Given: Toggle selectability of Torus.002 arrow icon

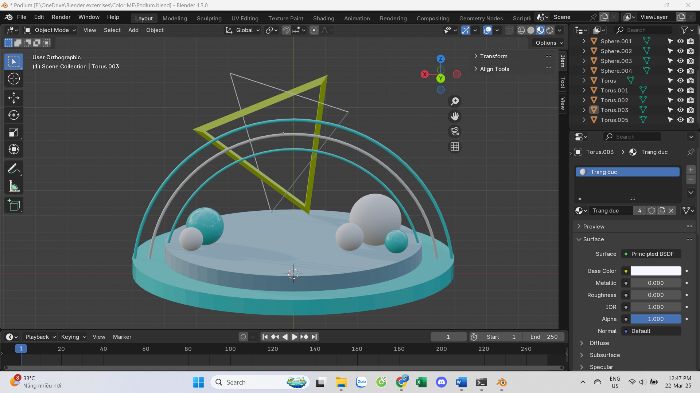Looking at the screenshot, I should tap(670, 100).
